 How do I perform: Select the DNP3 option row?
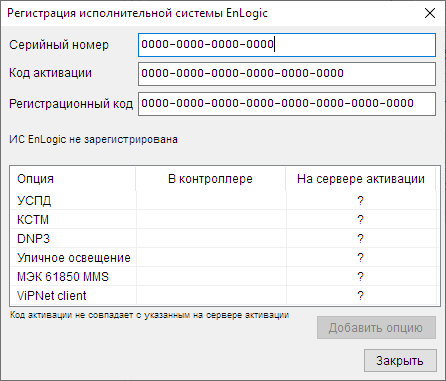(x=224, y=239)
